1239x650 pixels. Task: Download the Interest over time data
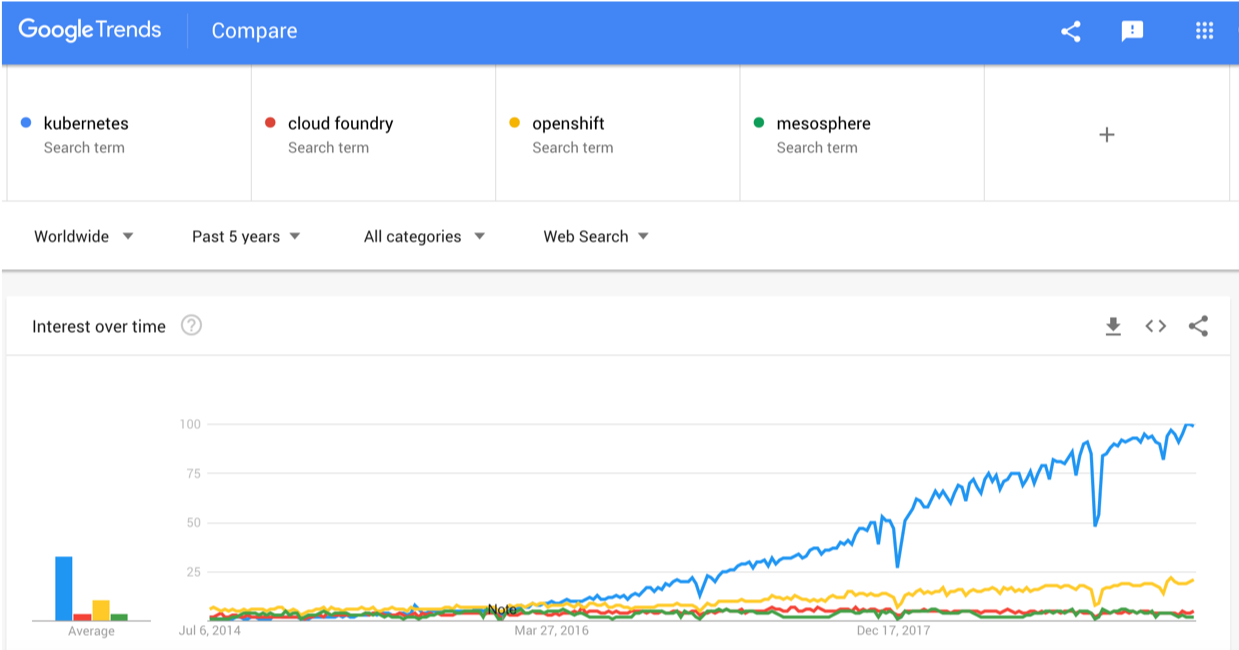point(1113,326)
